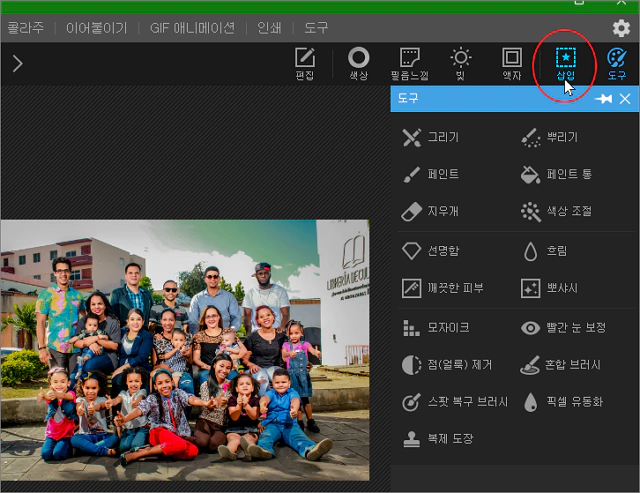Viewport: 640px width, 493px height.
Task: Select the 색상 조절 tool
Action: (556, 211)
